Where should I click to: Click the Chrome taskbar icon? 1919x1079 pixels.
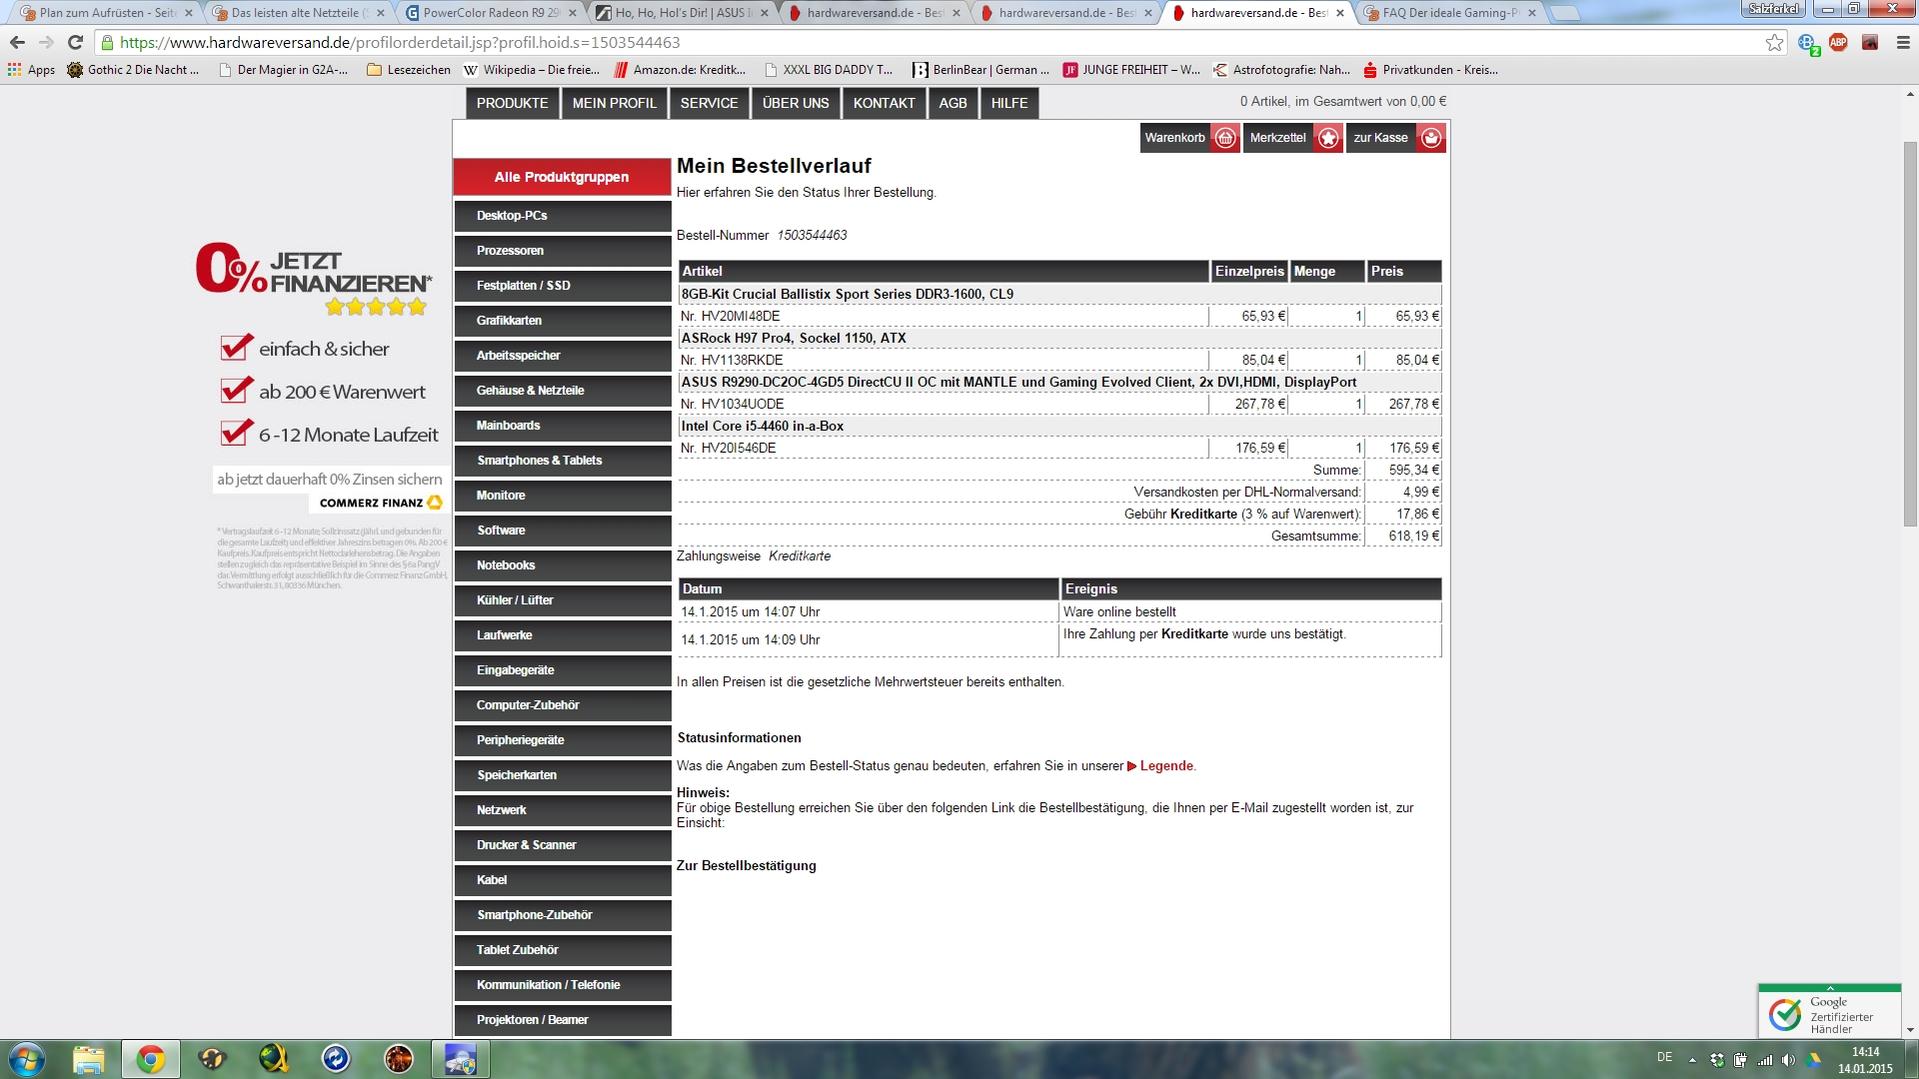pyautogui.click(x=151, y=1059)
